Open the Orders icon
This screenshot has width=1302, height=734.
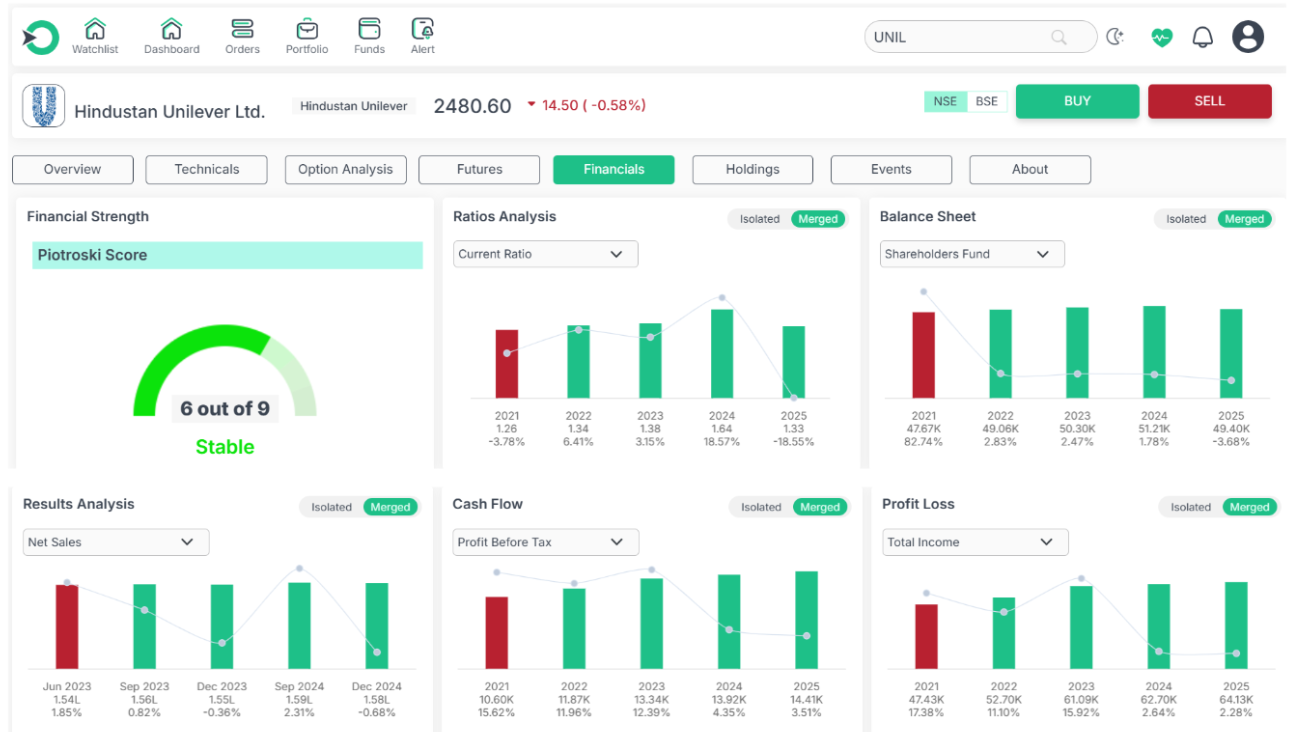click(x=242, y=29)
